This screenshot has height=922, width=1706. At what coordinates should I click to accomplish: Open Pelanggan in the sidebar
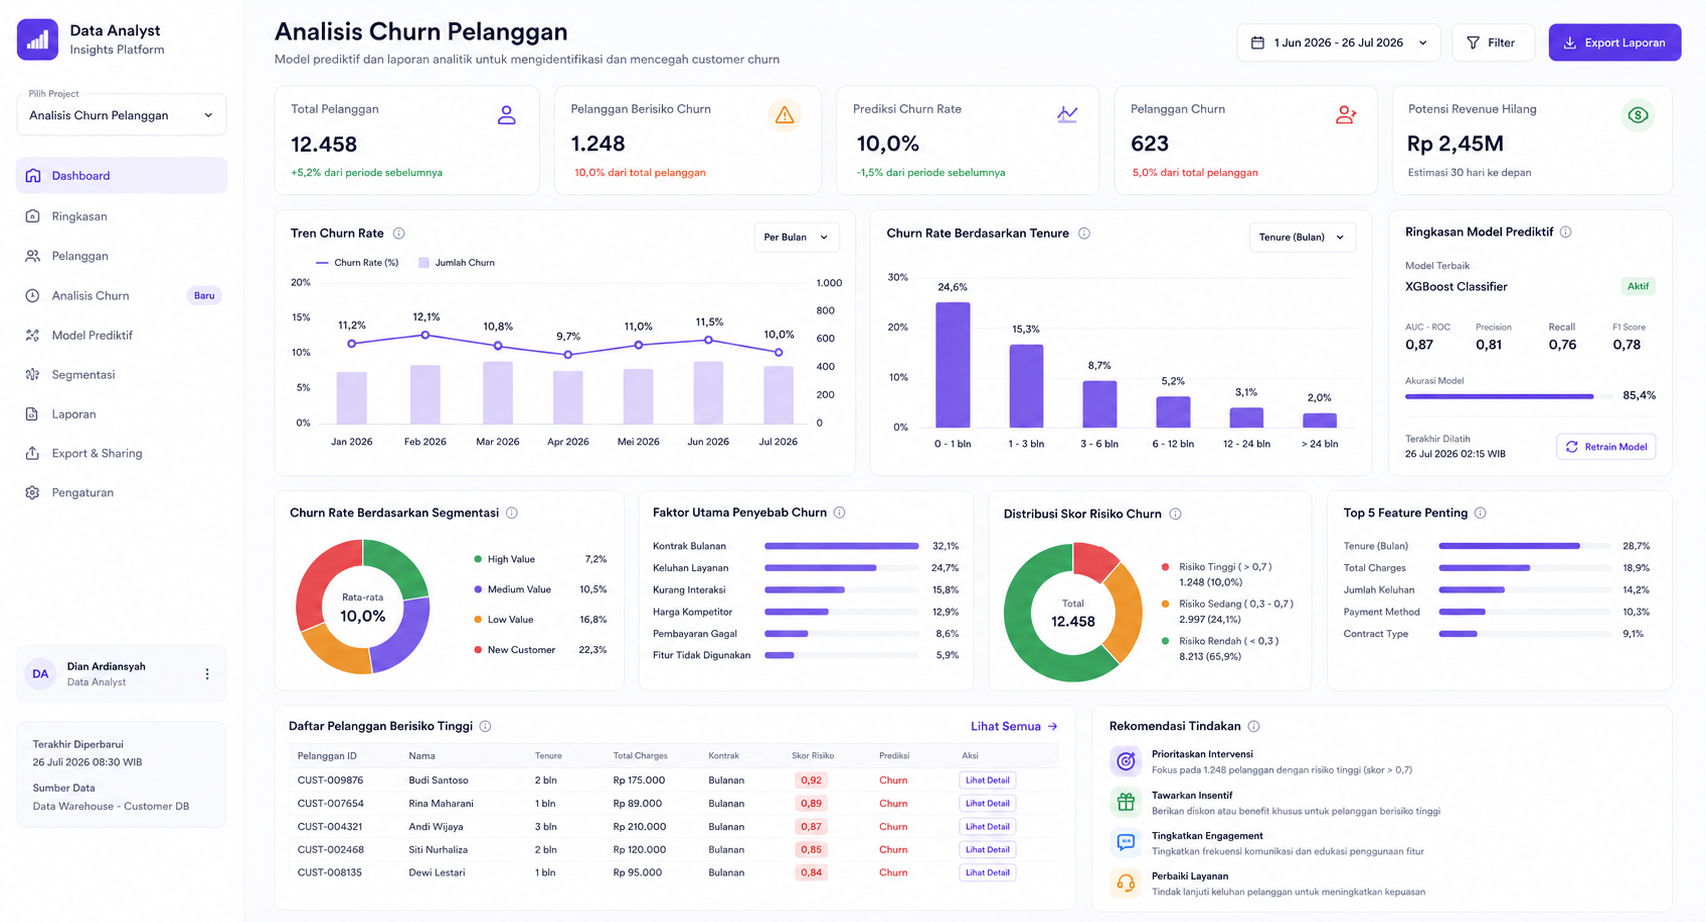pyautogui.click(x=121, y=256)
